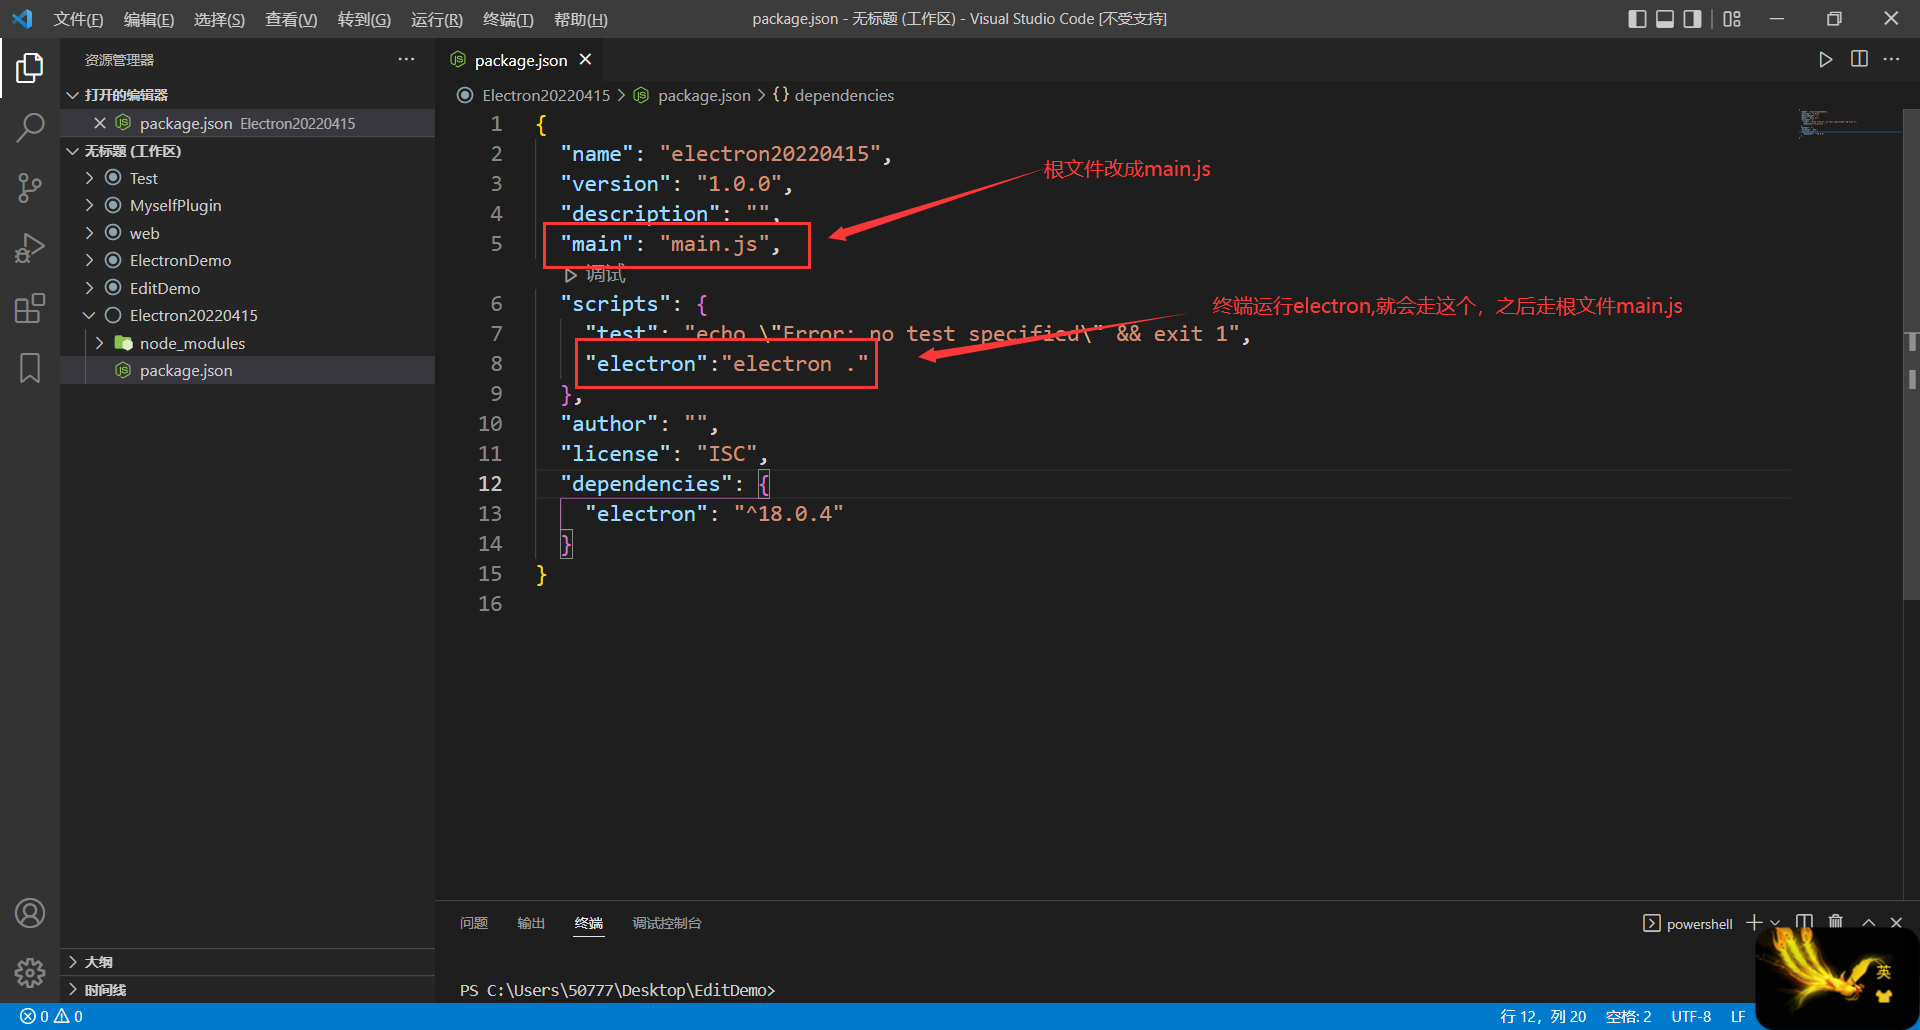
Task: Open the Bookmarks view icon
Action: click(x=30, y=367)
